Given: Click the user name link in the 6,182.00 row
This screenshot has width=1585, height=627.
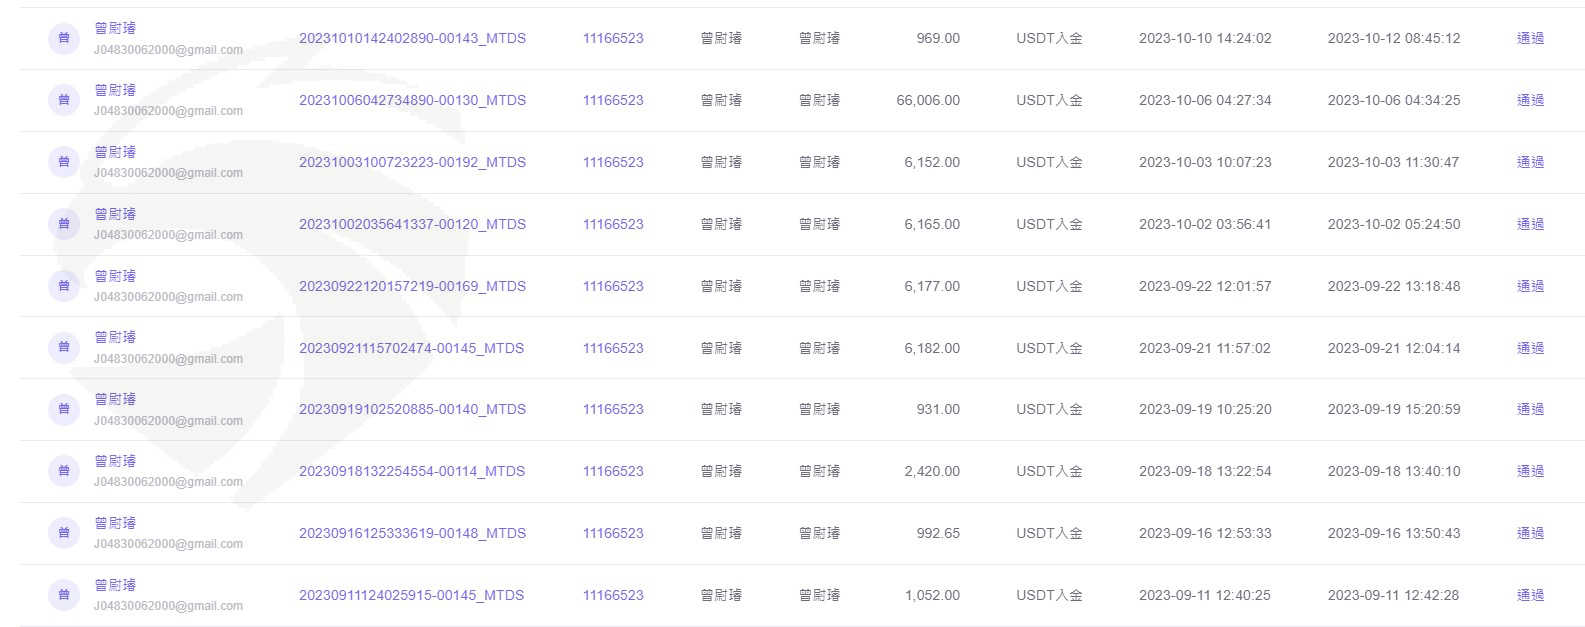Looking at the screenshot, I should pyautogui.click(x=115, y=337).
